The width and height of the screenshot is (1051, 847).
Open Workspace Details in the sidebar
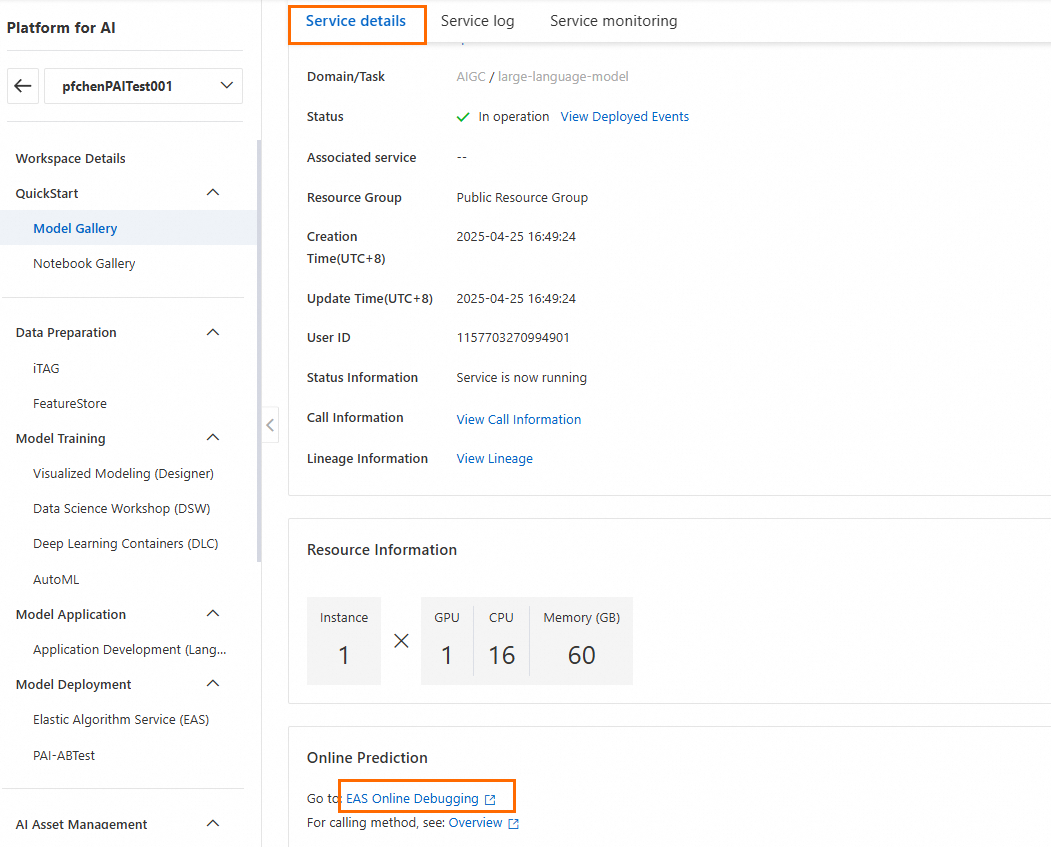pyautogui.click(x=70, y=159)
